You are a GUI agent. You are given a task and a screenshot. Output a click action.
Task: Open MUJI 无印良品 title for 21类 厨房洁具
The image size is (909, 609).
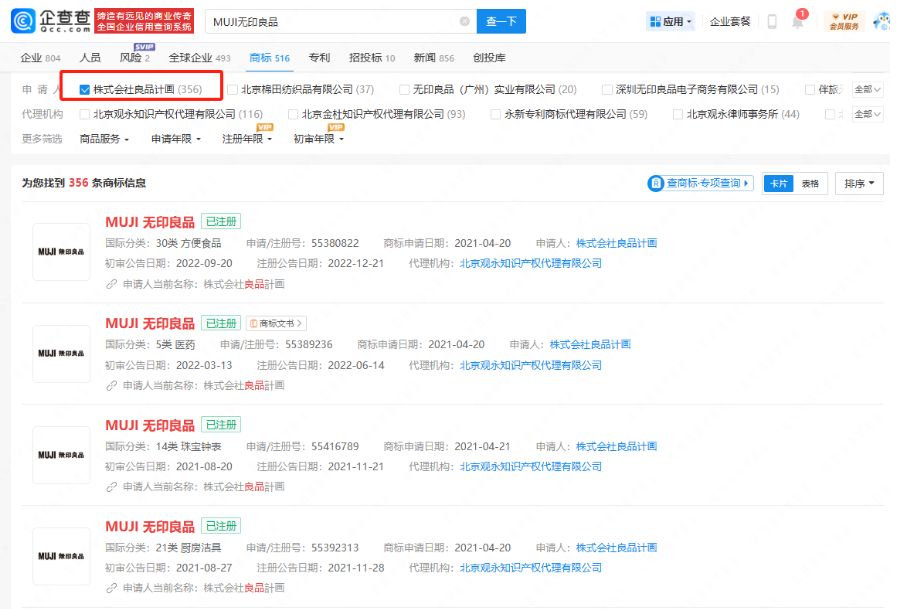click(x=150, y=527)
